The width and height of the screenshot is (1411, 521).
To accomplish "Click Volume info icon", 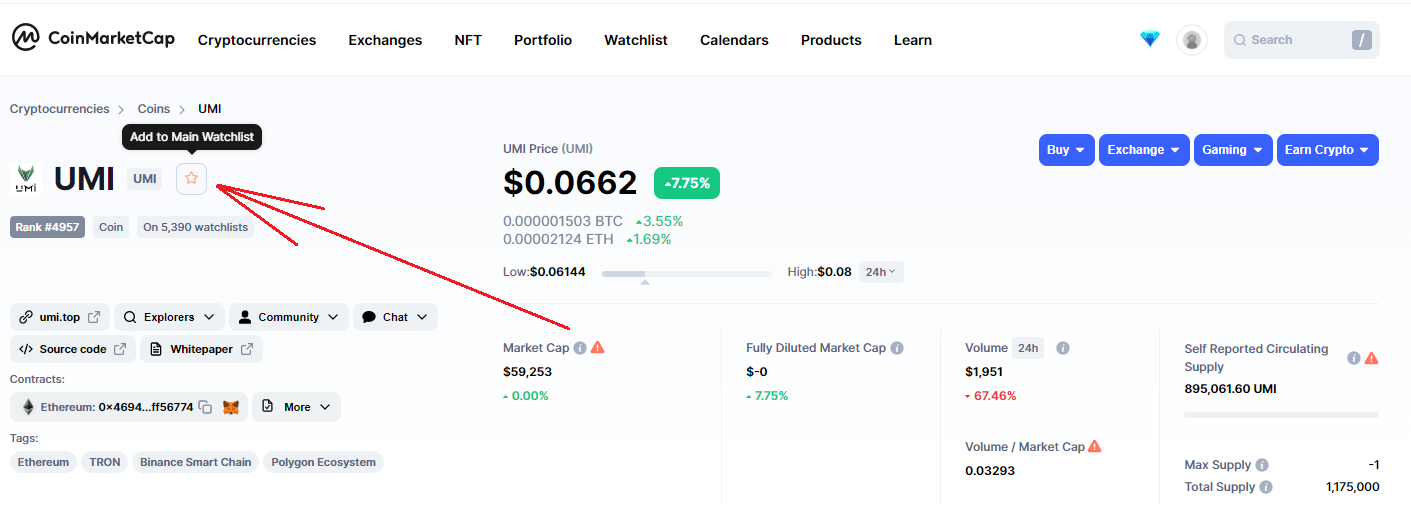I will (x=1063, y=348).
